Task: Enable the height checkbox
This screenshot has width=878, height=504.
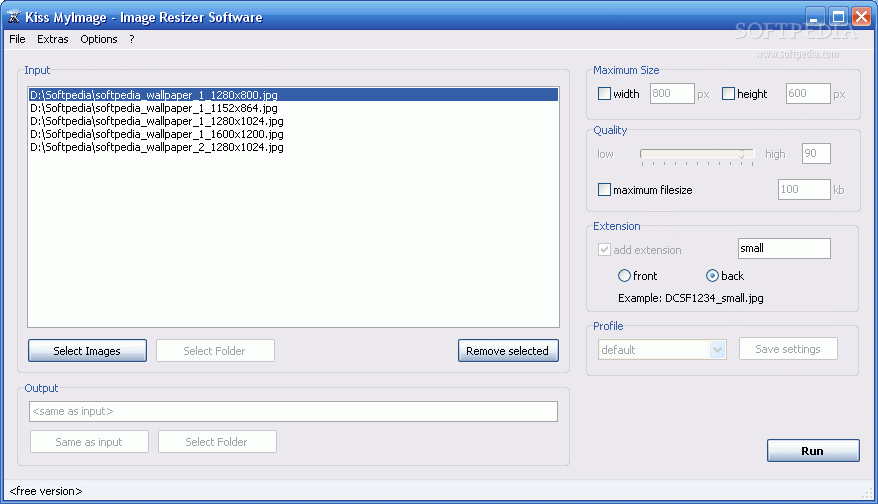Action: [x=728, y=94]
